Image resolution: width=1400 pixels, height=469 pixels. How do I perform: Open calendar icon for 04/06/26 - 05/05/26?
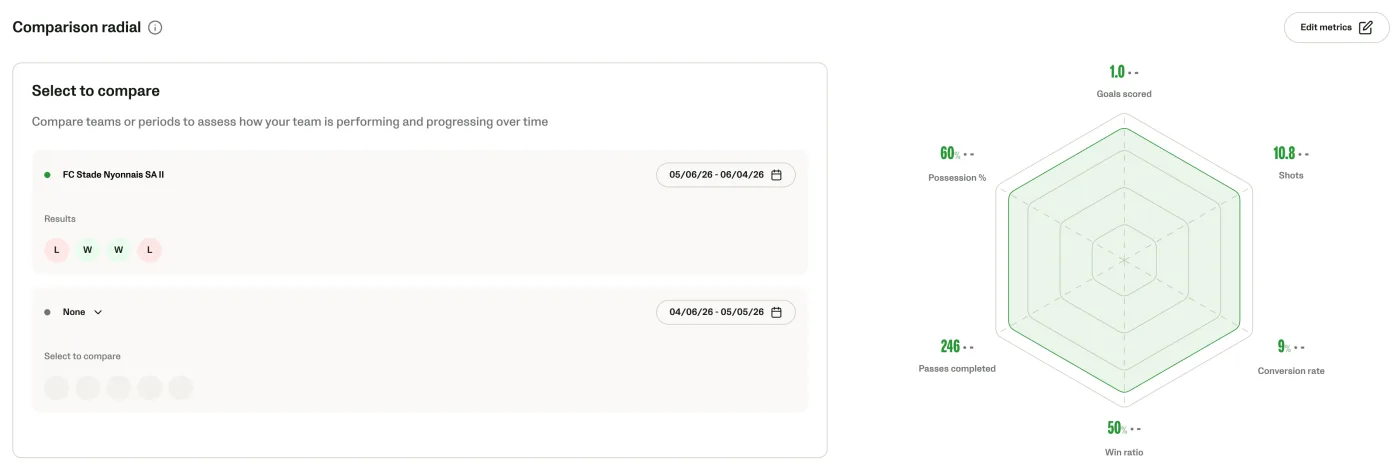click(777, 312)
